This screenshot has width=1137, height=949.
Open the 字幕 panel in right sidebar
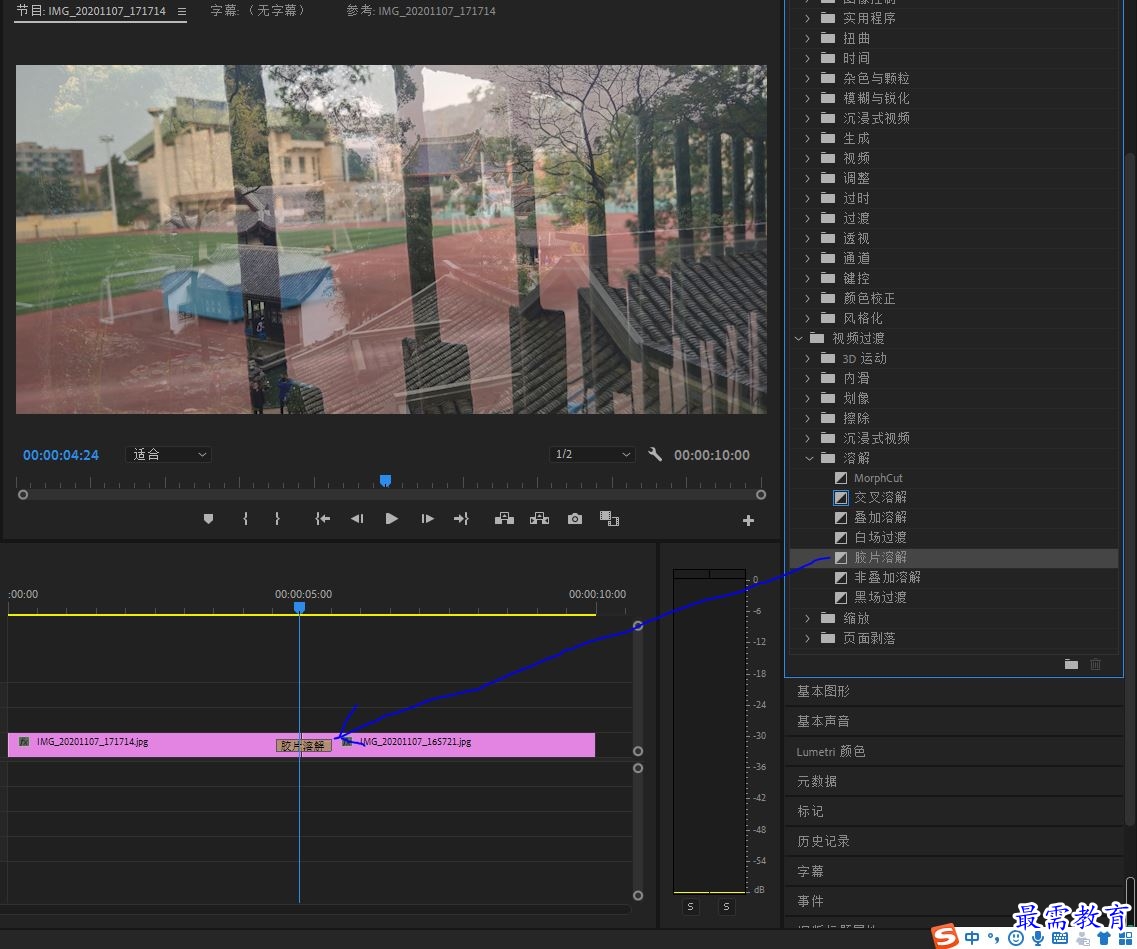pos(810,871)
